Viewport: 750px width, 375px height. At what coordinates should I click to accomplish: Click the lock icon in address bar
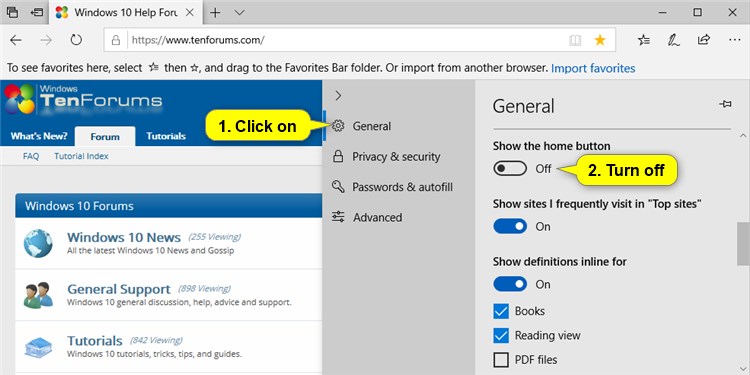116,40
